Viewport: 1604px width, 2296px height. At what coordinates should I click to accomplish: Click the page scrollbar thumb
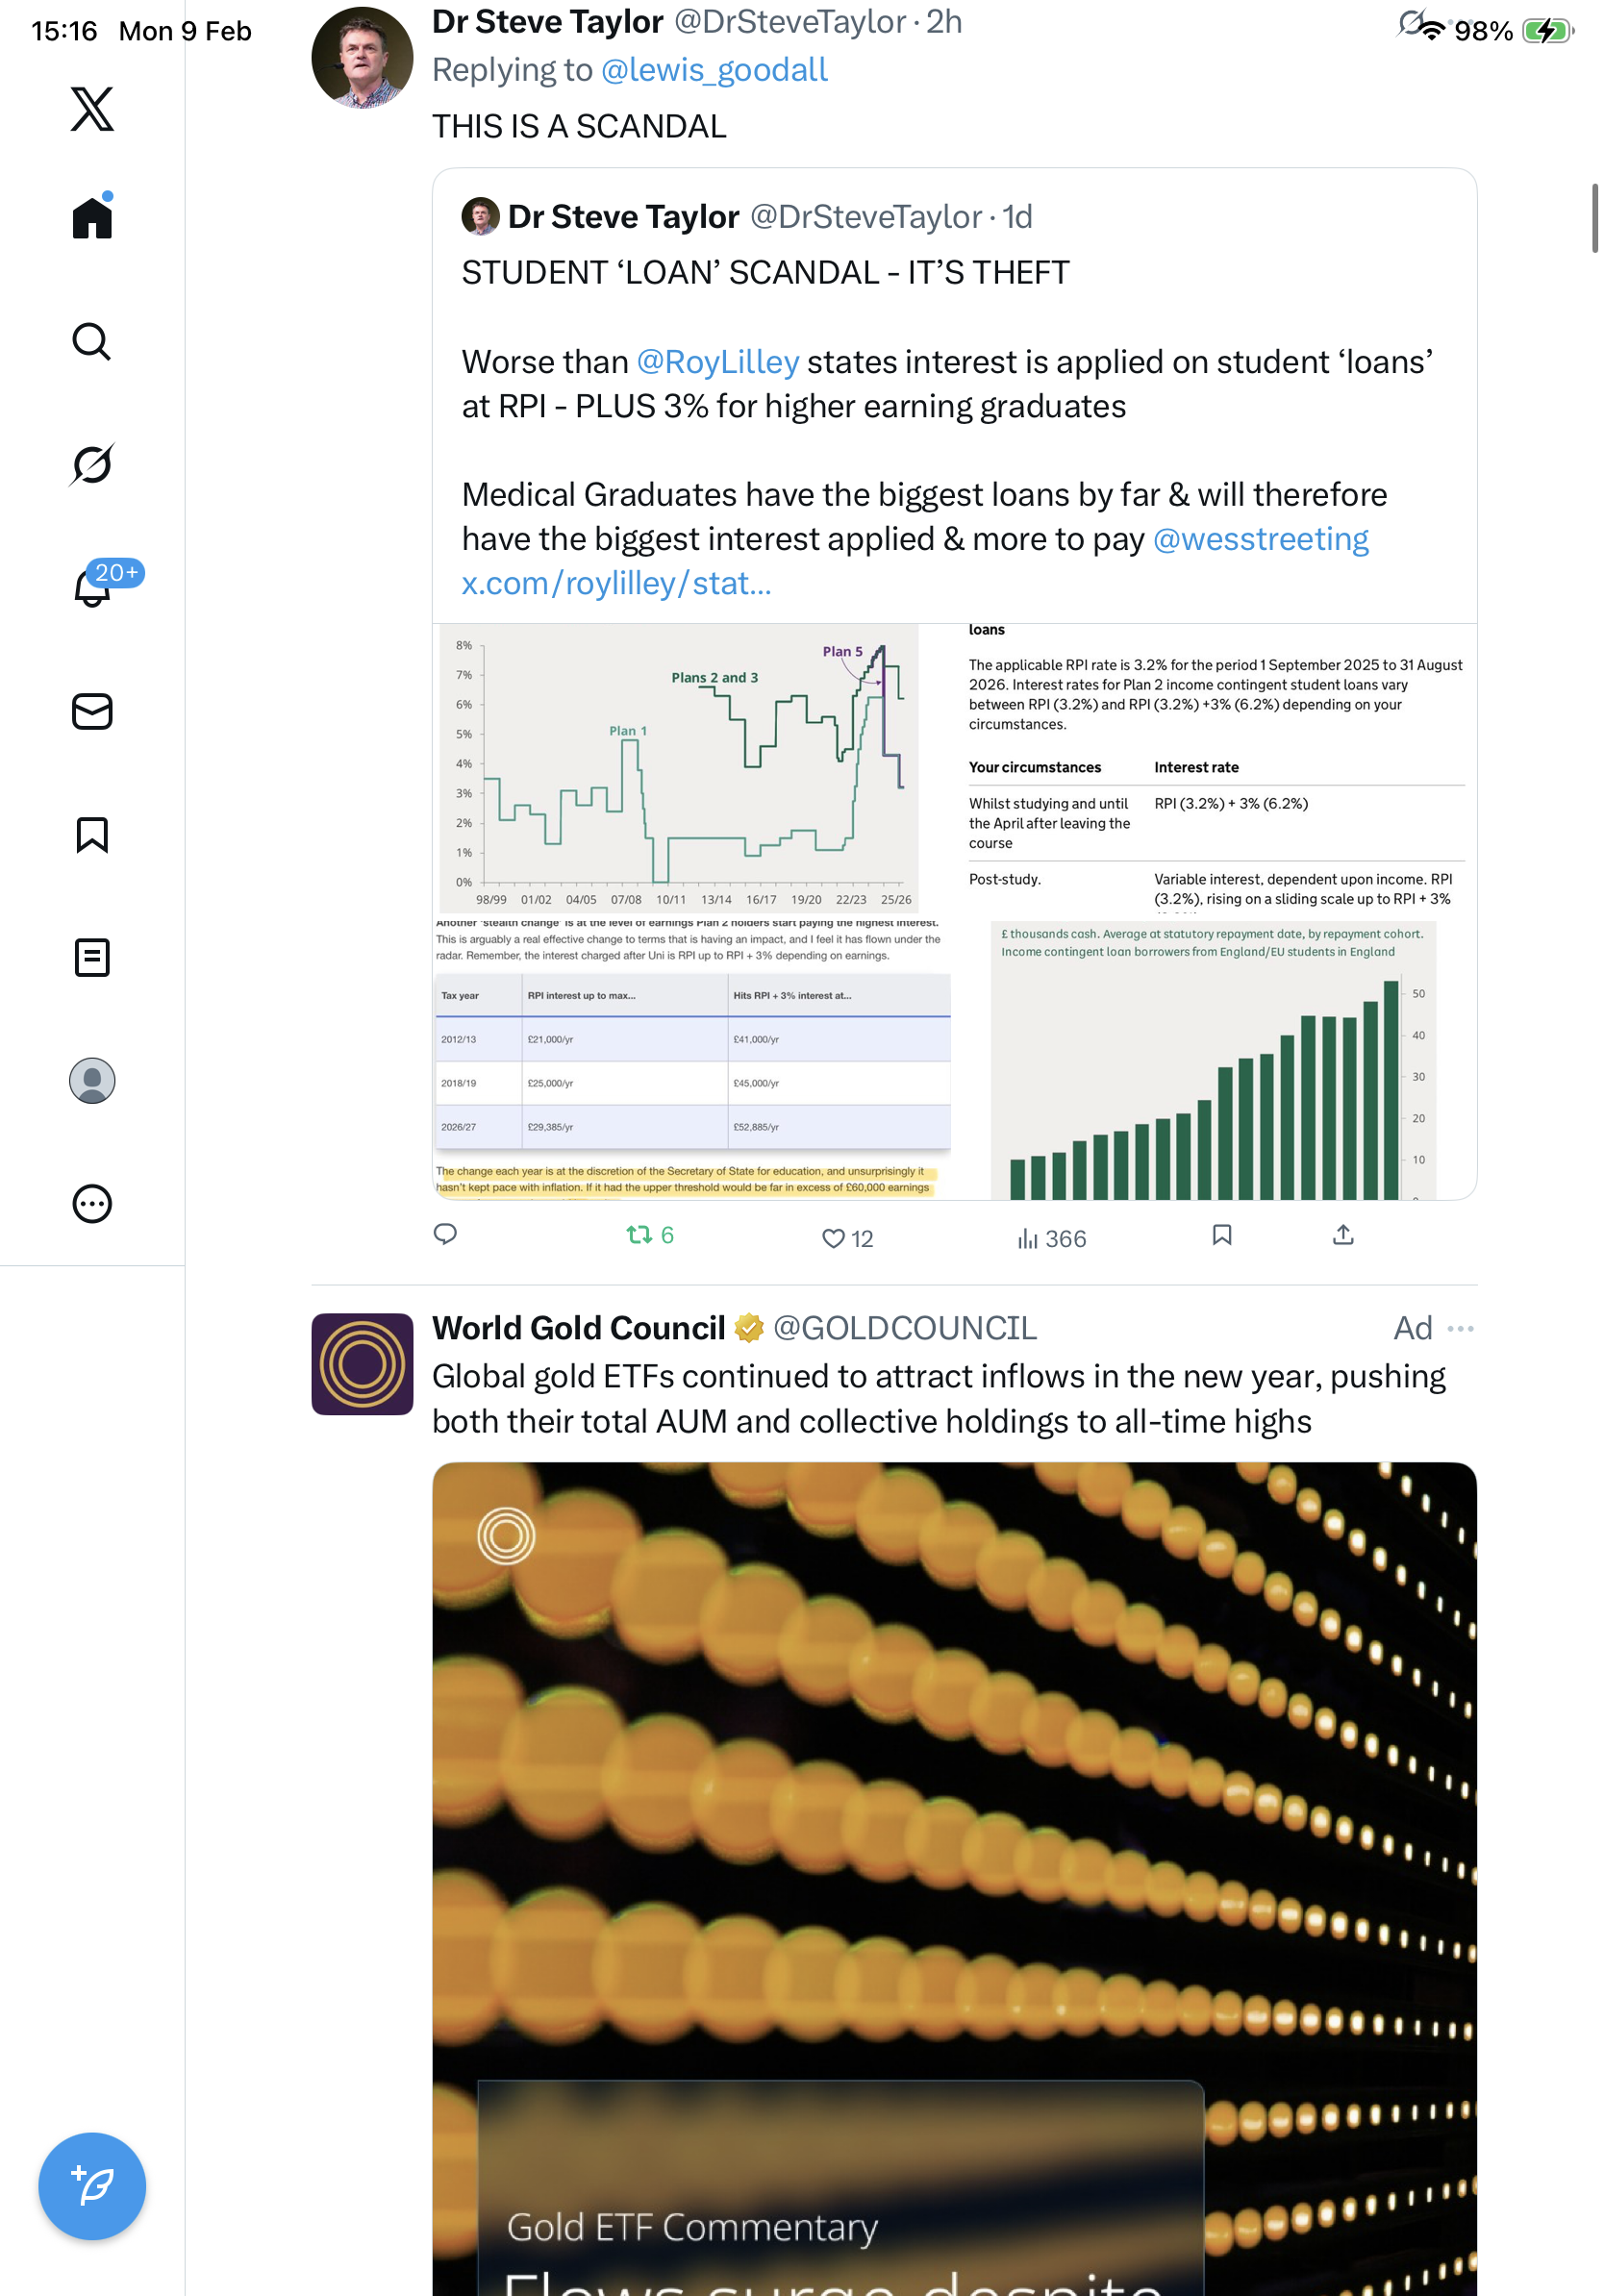(1595, 218)
